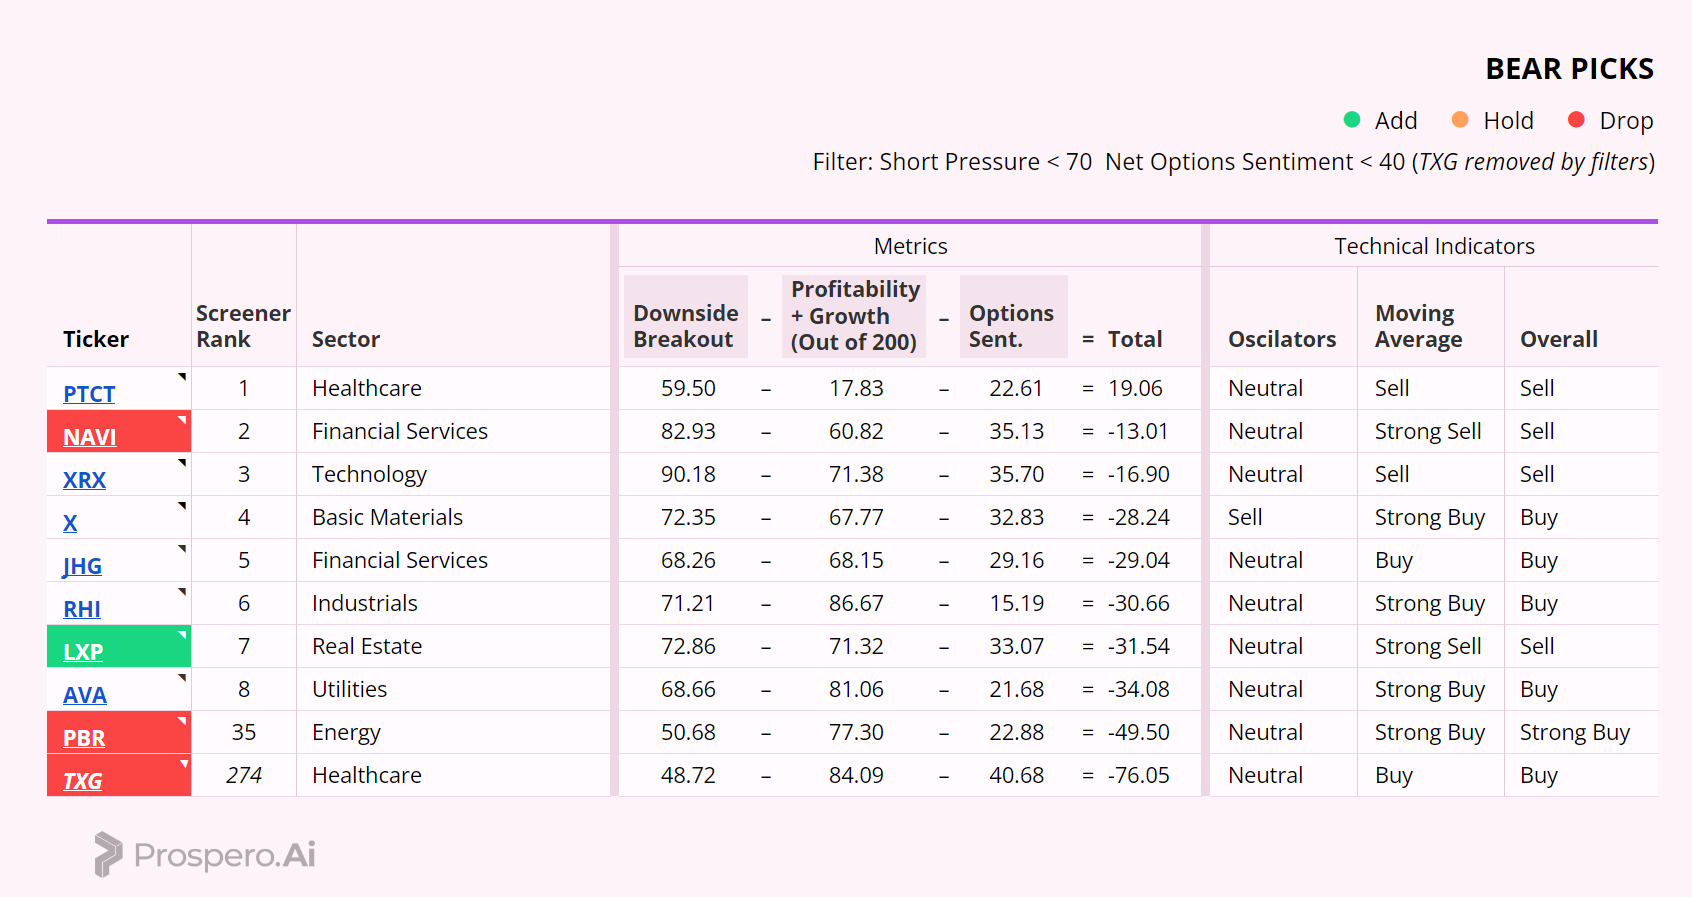Select the Sector column header
The image size is (1692, 897).
tap(346, 339)
